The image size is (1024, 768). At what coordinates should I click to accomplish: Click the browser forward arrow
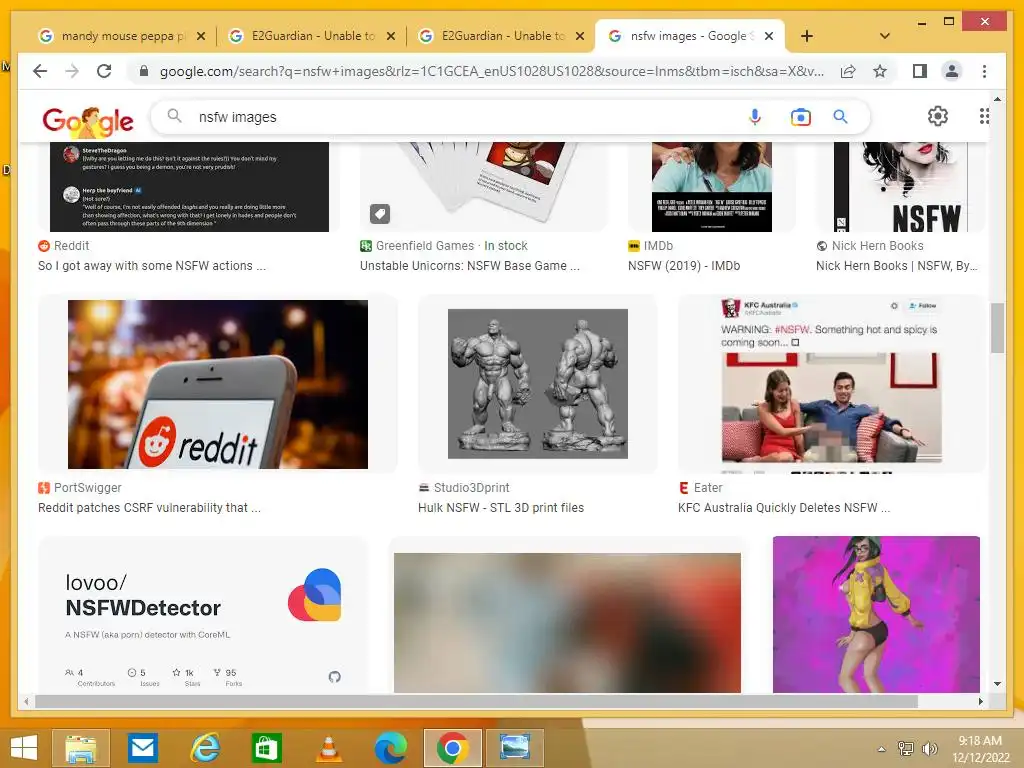(x=72, y=71)
